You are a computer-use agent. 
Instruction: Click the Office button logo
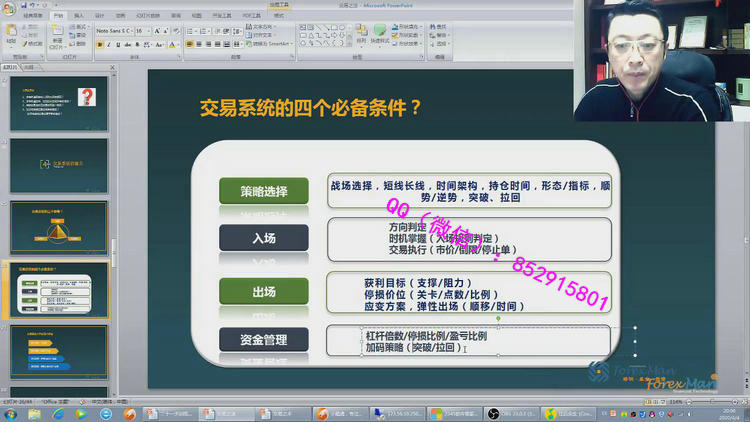[9, 7]
